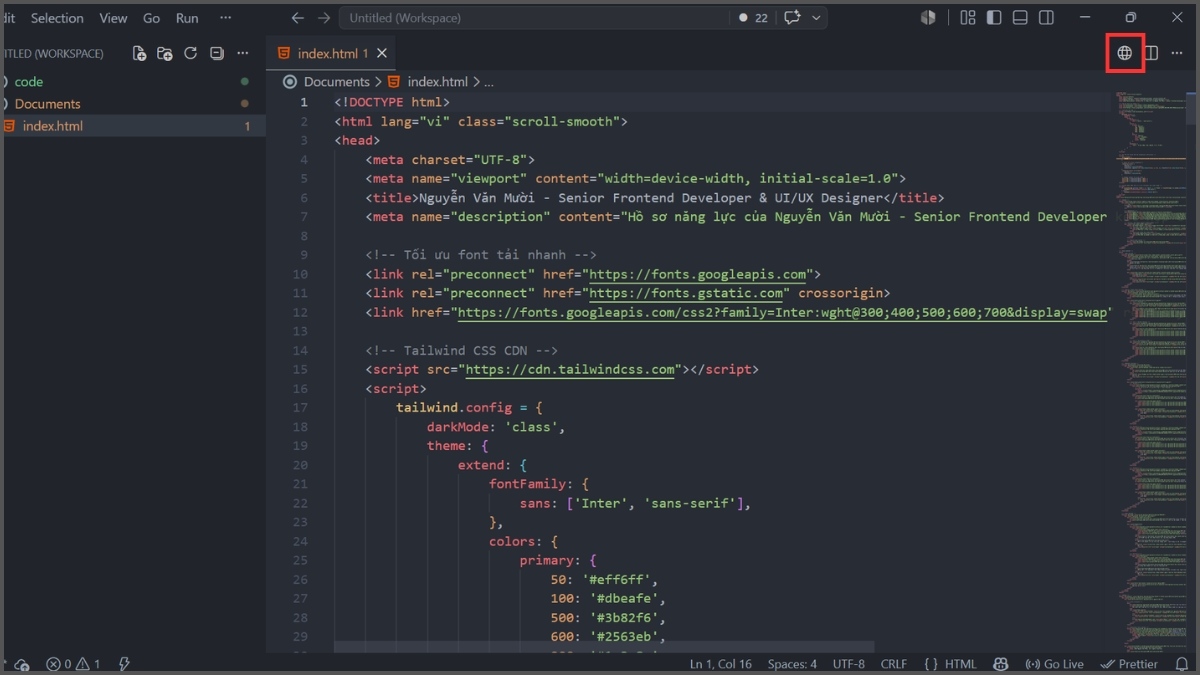Click the New Folder icon in explorer

[x=165, y=53]
